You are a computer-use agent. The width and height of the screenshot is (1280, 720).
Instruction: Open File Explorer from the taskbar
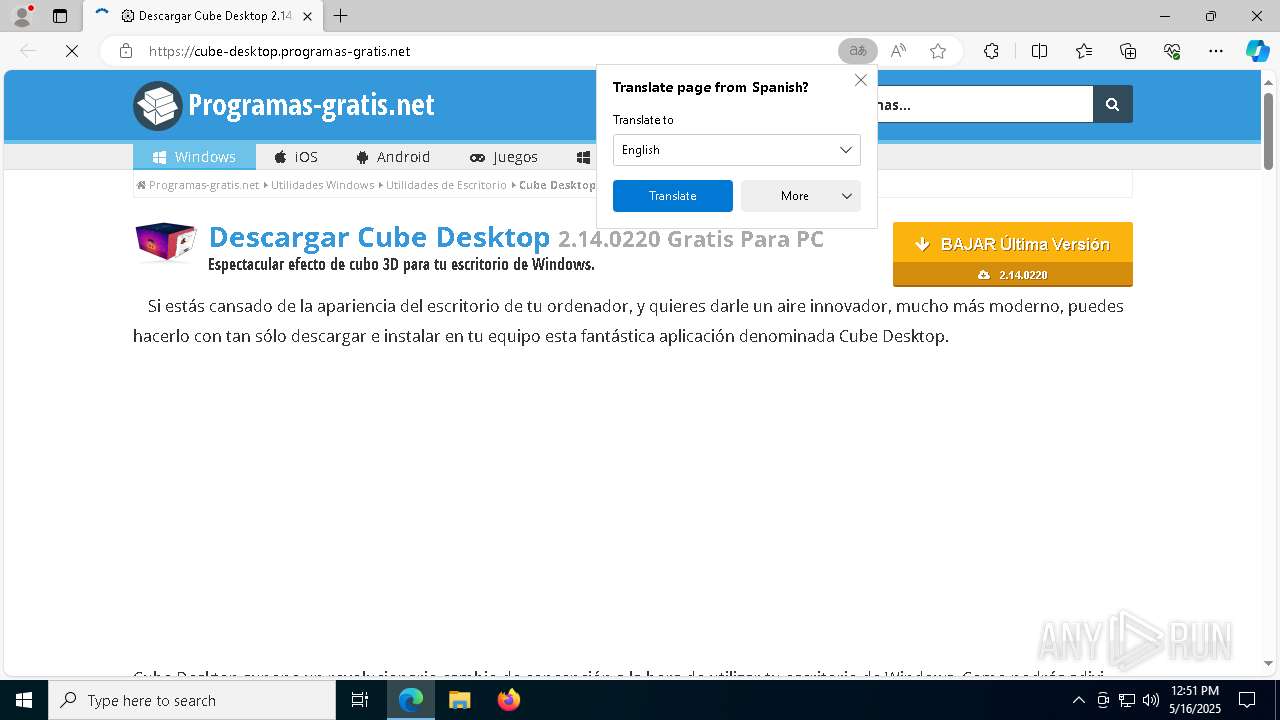tap(460, 700)
